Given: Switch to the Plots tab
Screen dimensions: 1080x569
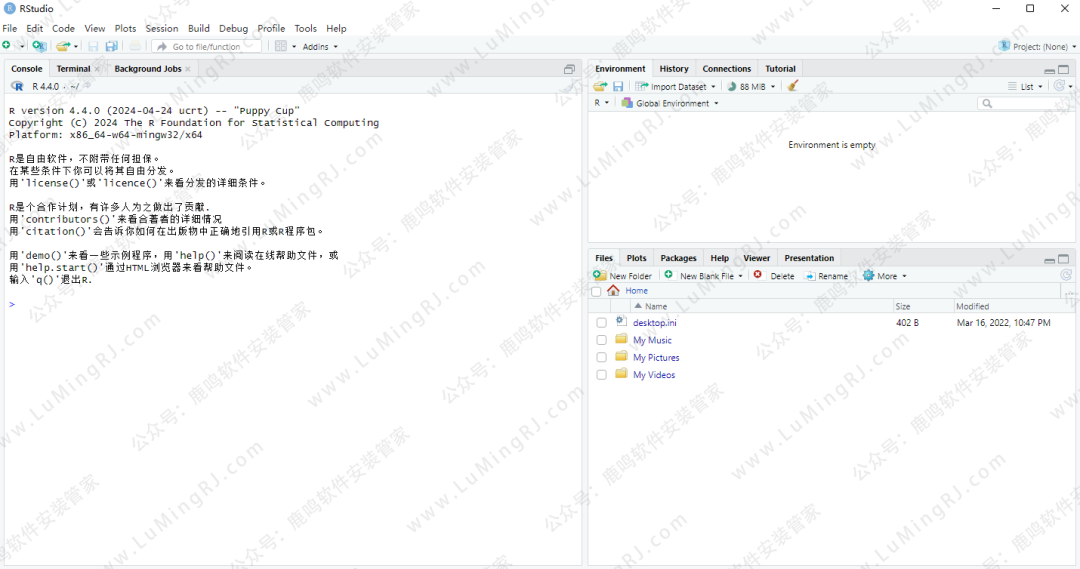Looking at the screenshot, I should (636, 258).
